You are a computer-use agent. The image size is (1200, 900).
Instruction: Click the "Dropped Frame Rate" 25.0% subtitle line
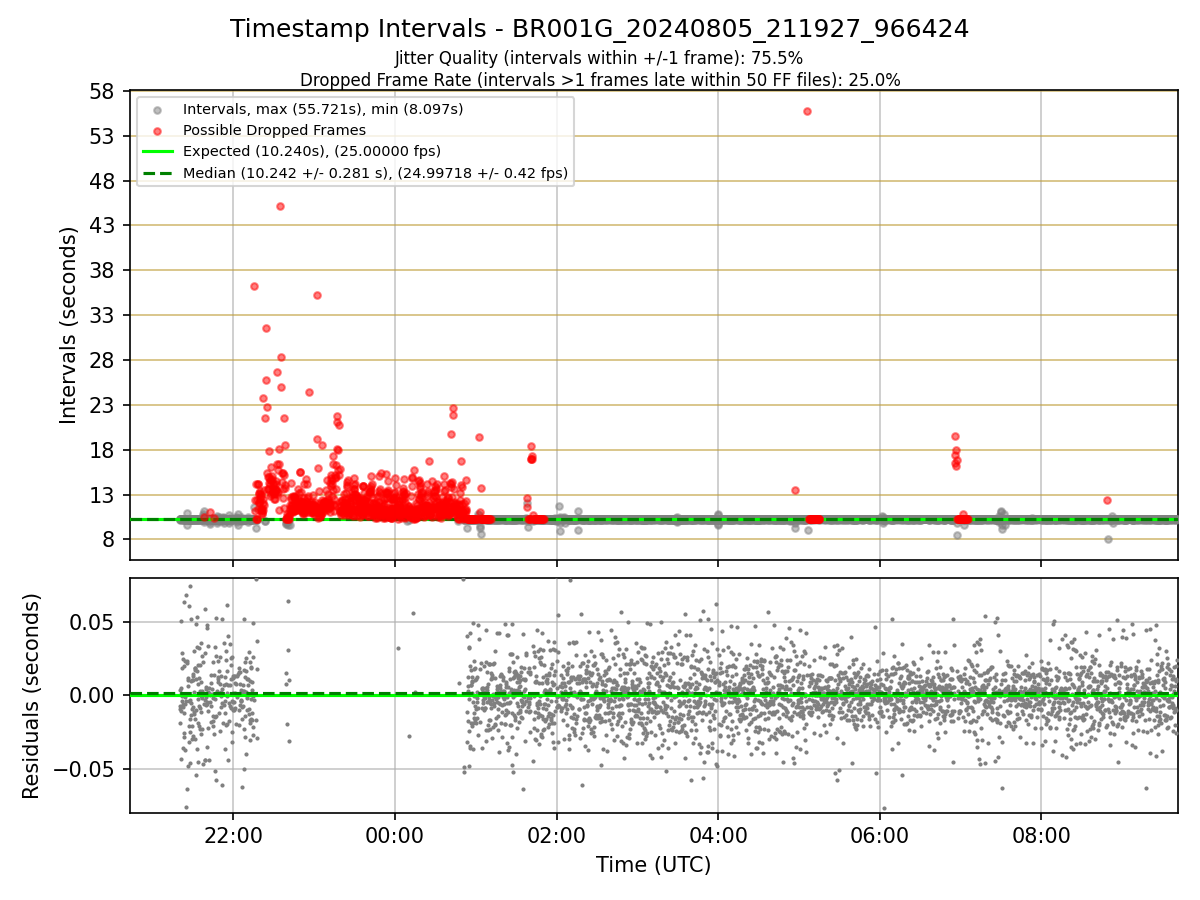(600, 80)
